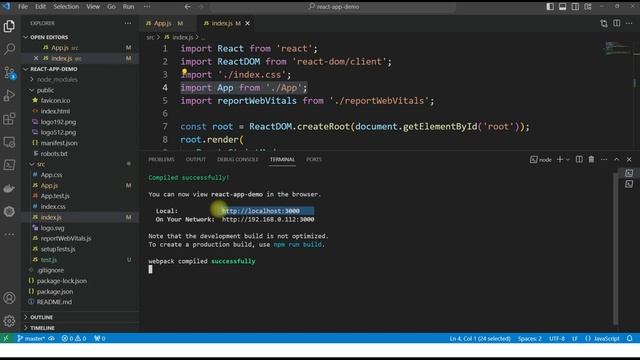Viewport: 640px width, 360px height.
Task: Click the lightbulb code action on line 3
Action: click(184, 72)
